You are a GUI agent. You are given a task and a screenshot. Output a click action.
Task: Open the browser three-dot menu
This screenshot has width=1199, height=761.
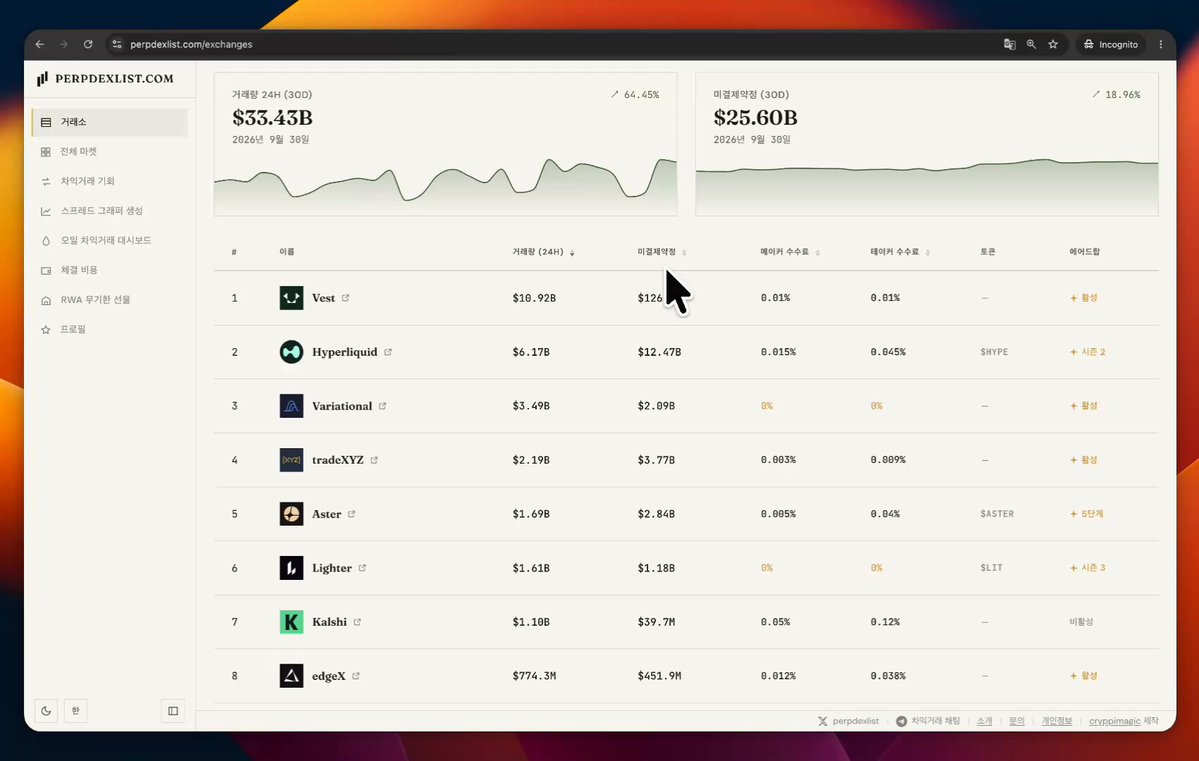click(1161, 44)
